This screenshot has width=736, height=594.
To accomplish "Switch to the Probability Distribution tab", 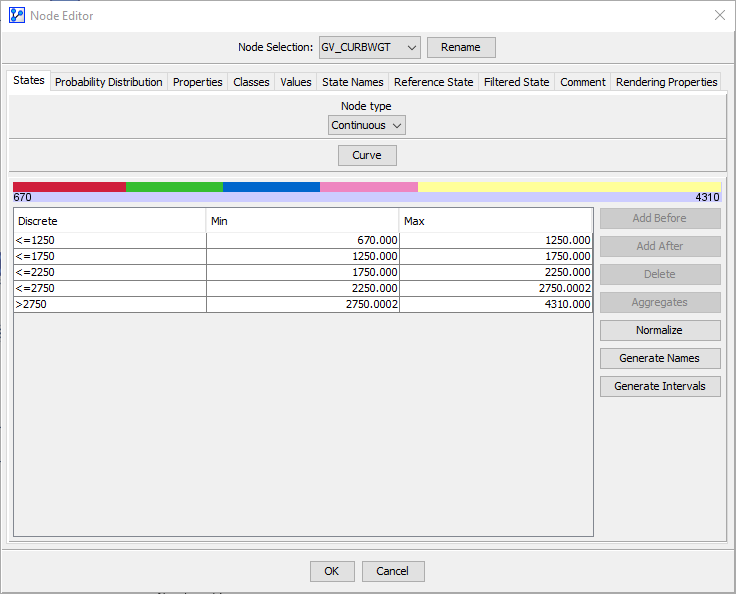I will point(108,82).
